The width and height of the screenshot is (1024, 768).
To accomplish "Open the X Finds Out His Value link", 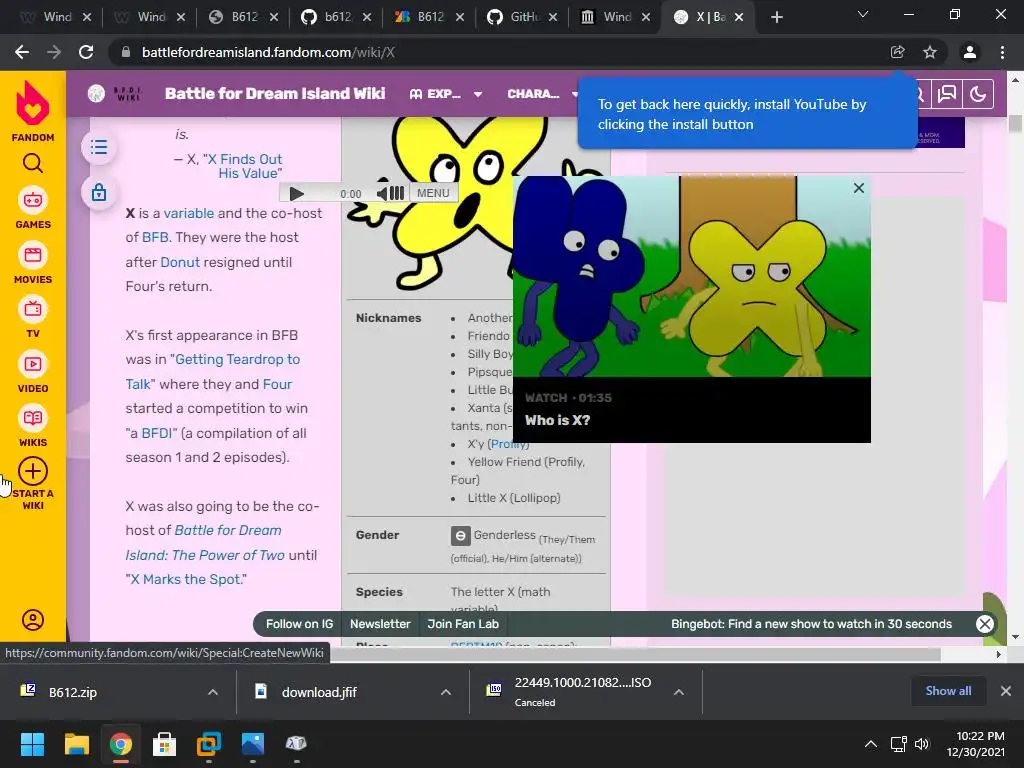I will click(245, 166).
